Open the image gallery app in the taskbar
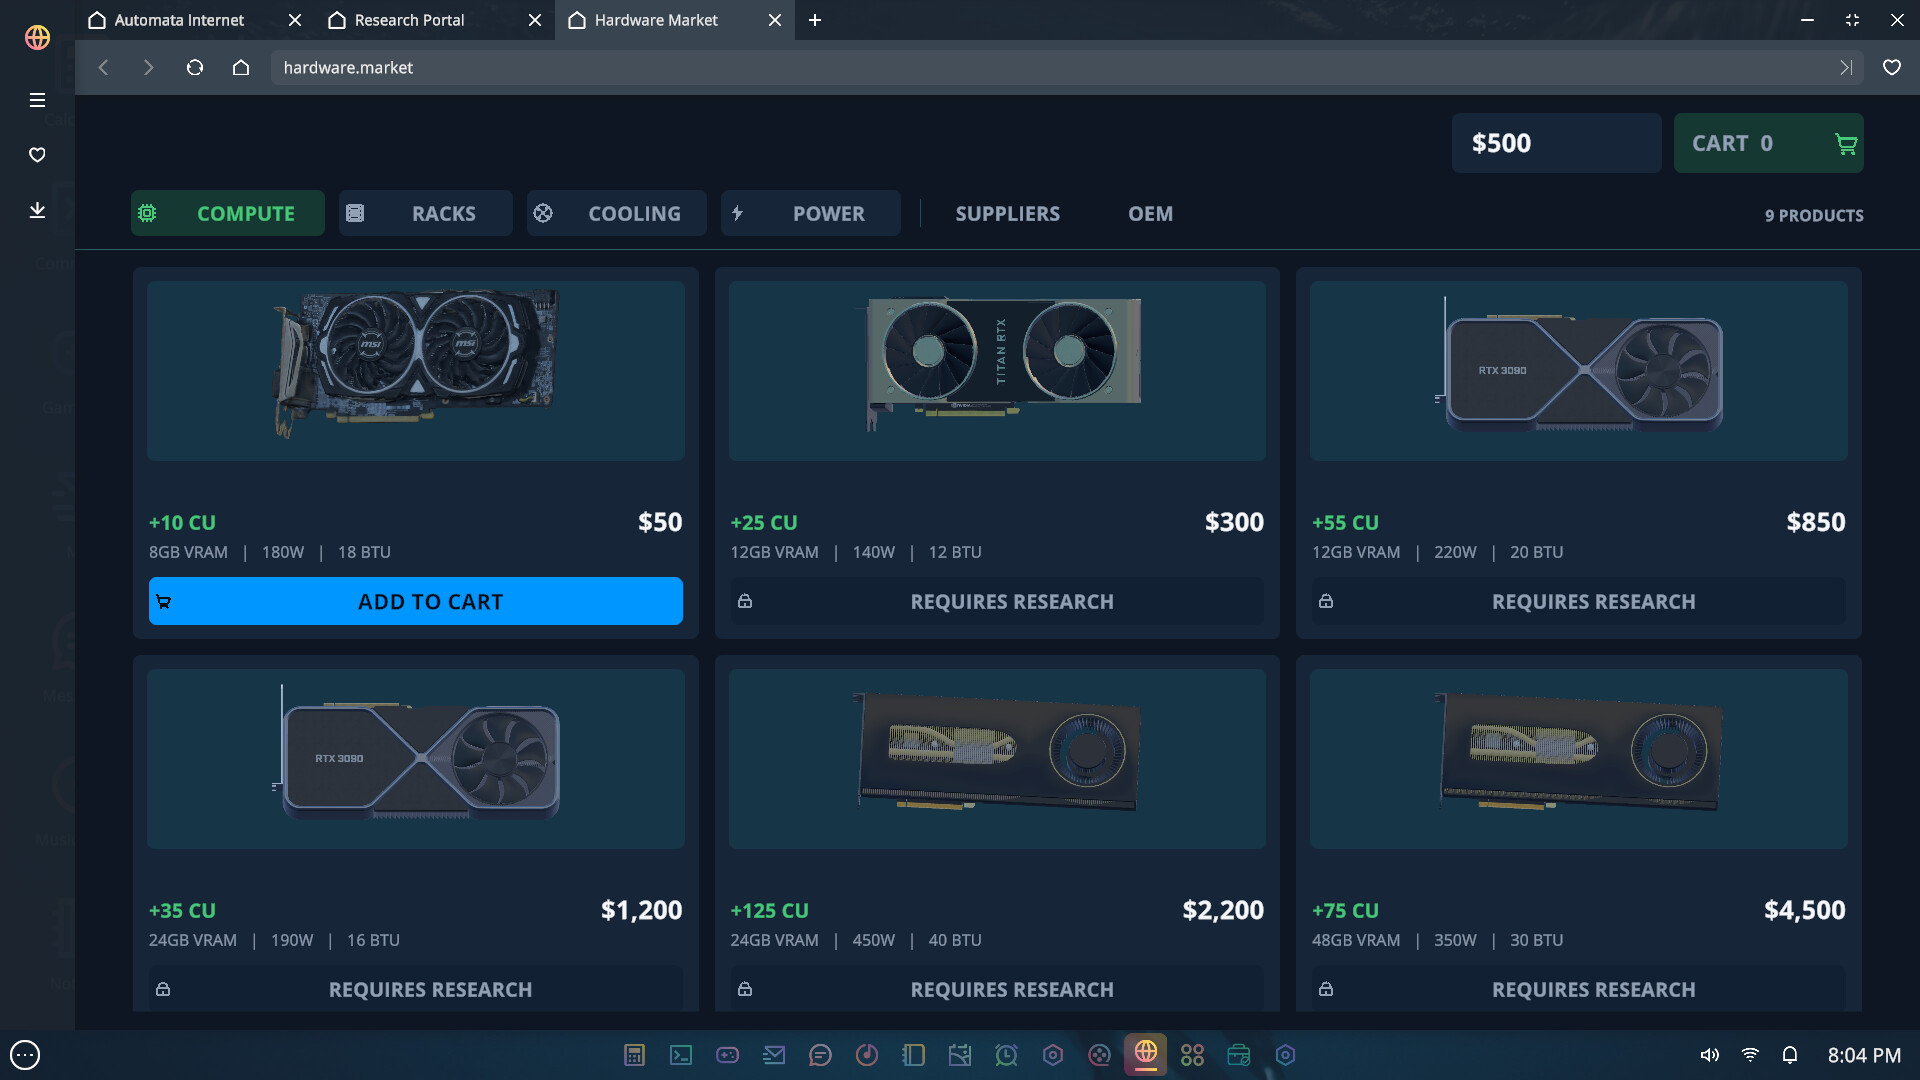This screenshot has height=1080, width=1920. pyautogui.click(x=960, y=1055)
